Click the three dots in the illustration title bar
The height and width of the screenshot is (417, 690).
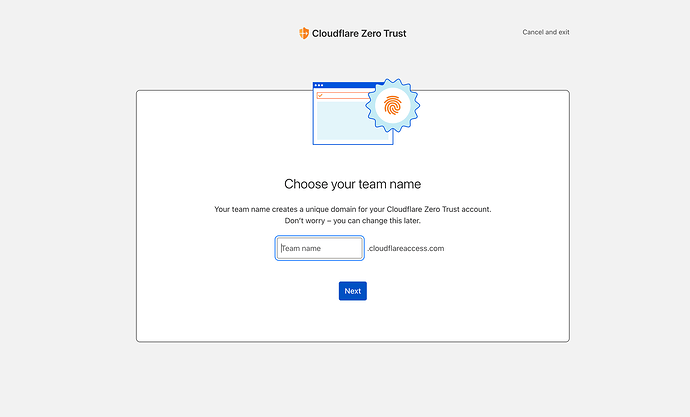click(x=319, y=85)
